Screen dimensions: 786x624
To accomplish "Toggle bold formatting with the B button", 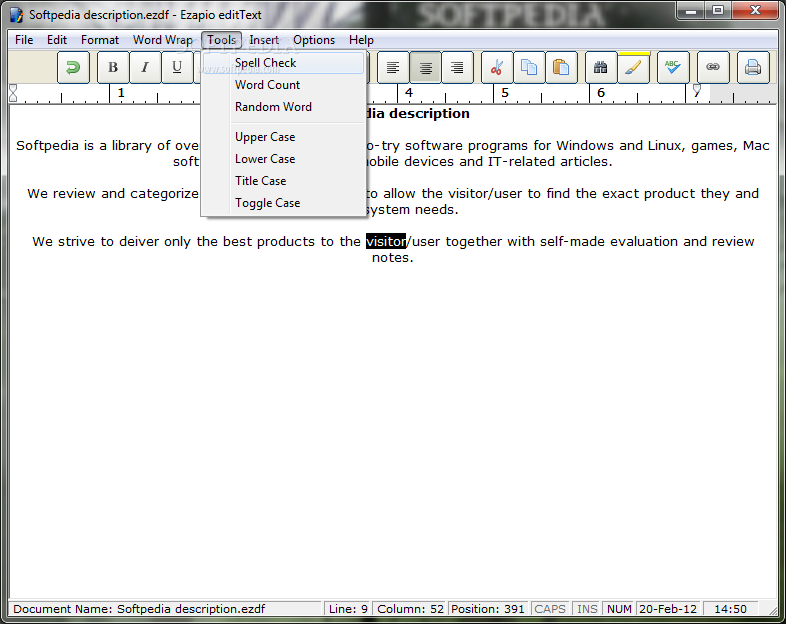I will [113, 67].
